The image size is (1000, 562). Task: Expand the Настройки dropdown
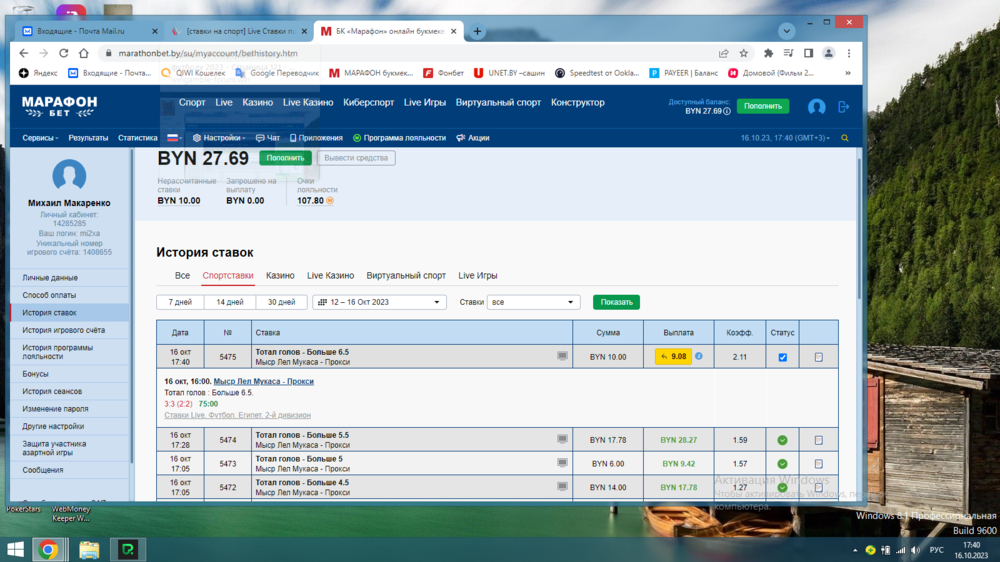219,138
